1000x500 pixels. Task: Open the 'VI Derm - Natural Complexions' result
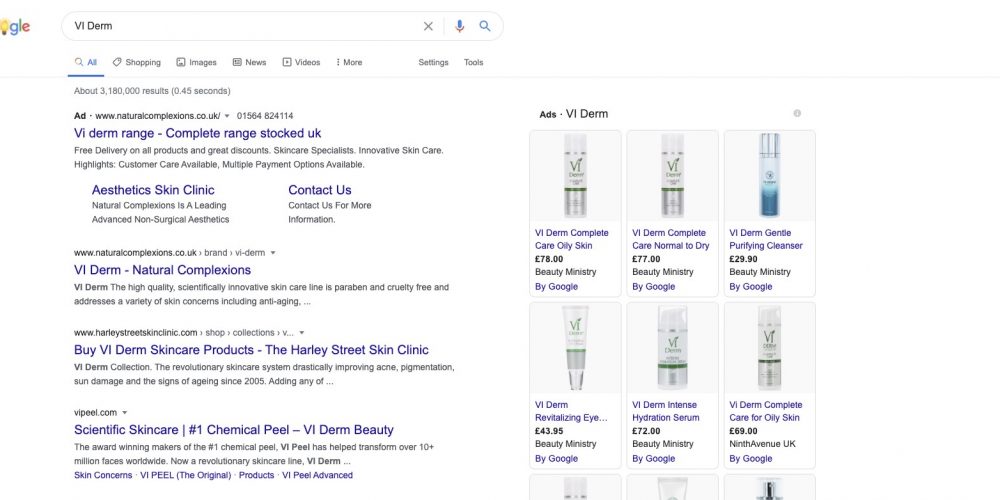click(x=163, y=270)
